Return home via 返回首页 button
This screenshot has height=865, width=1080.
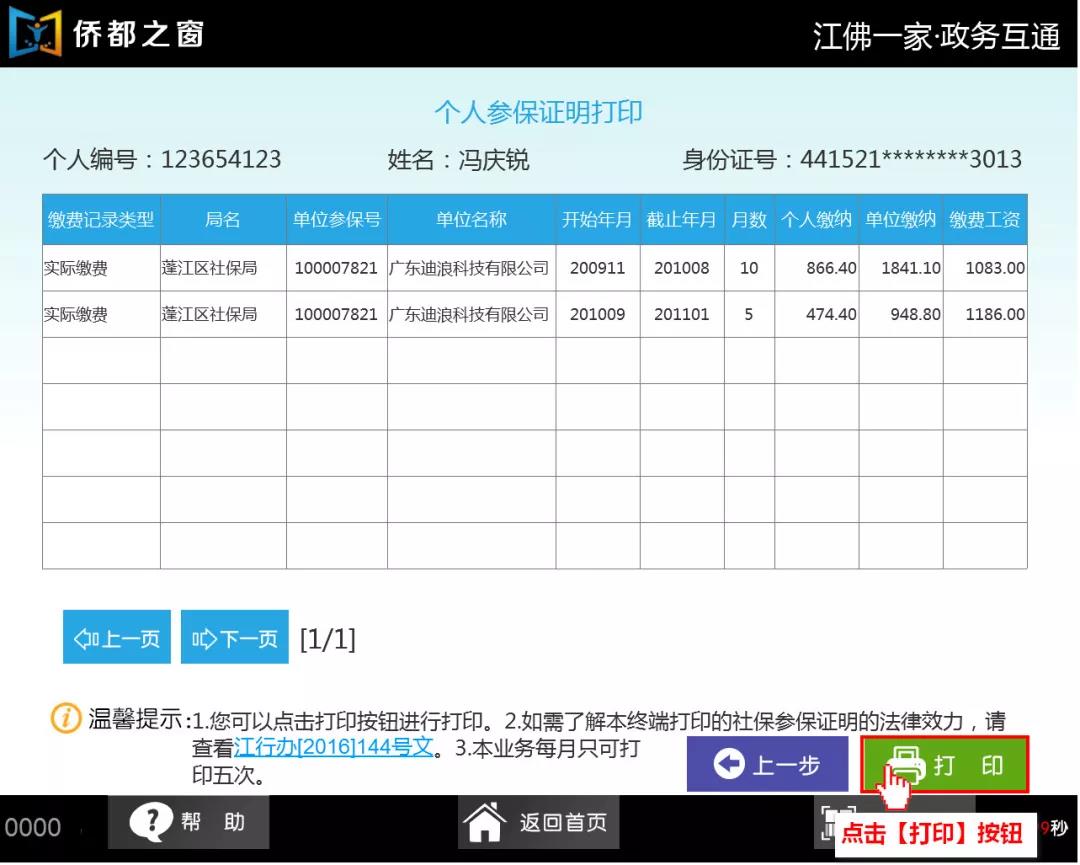pos(539,822)
